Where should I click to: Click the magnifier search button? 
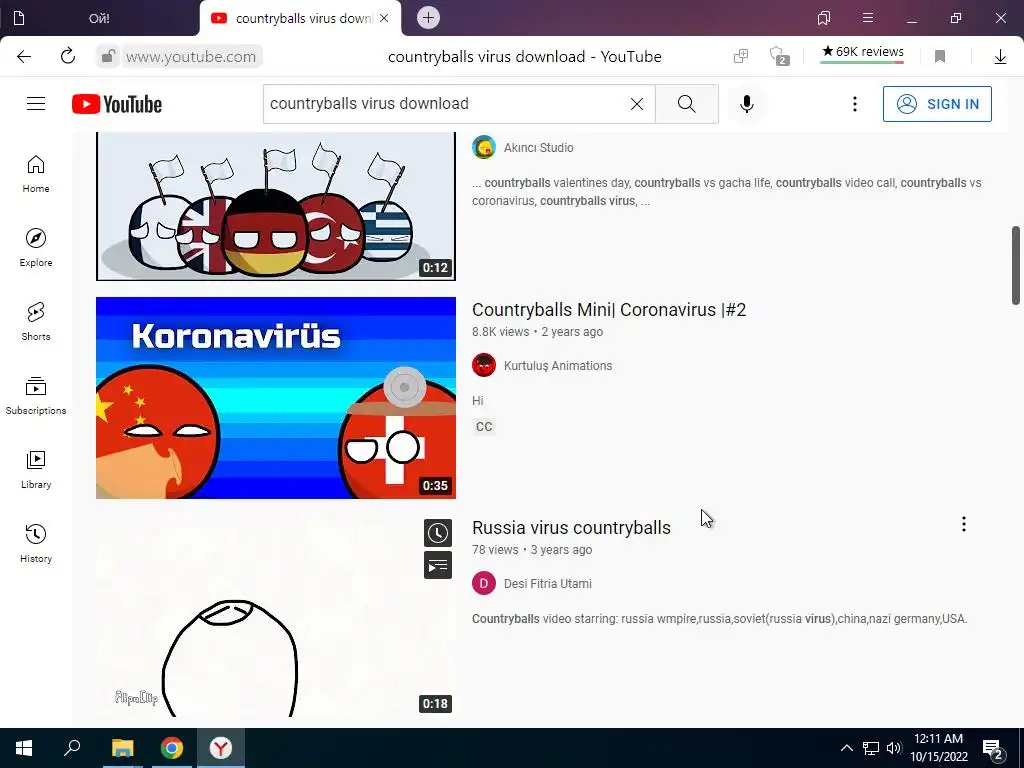[686, 104]
